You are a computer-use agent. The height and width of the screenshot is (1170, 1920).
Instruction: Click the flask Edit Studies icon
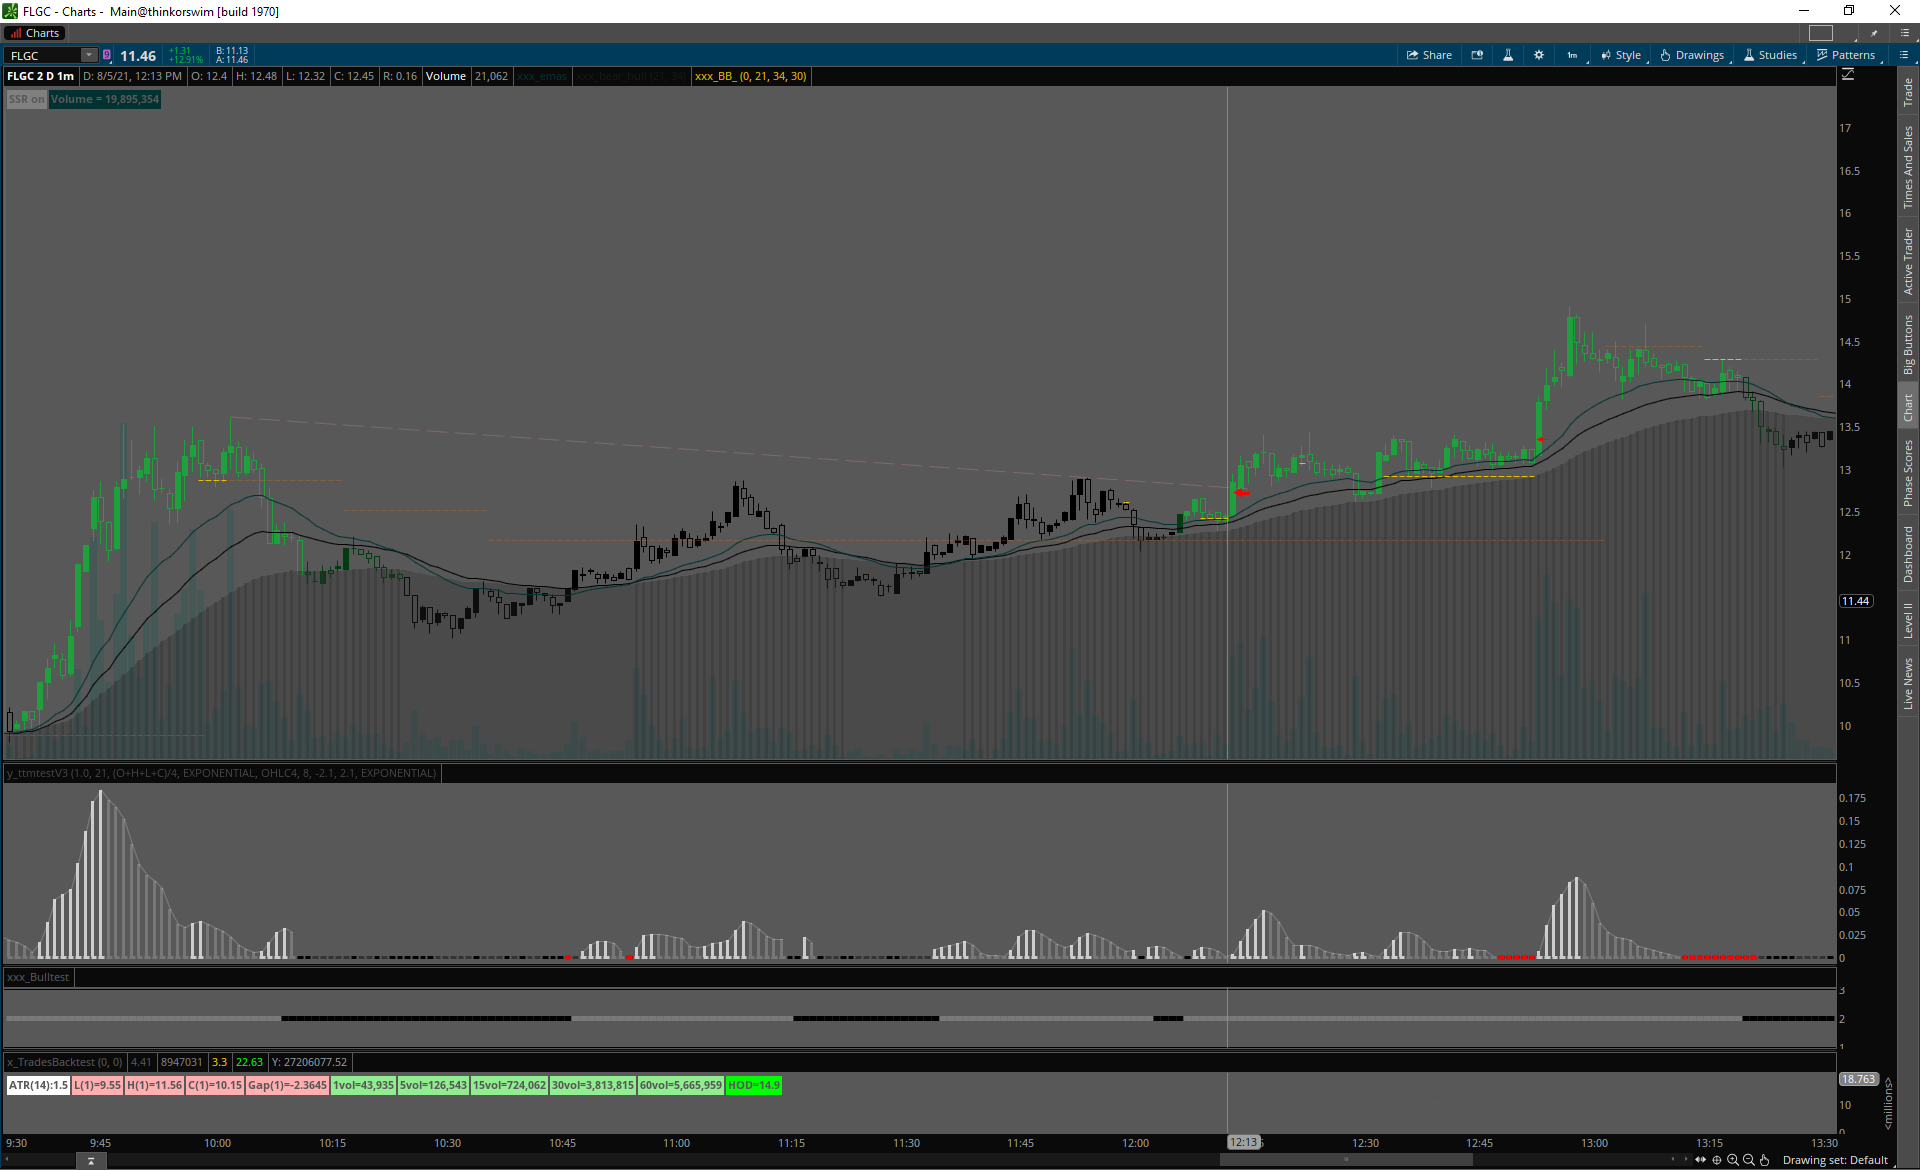1508,55
